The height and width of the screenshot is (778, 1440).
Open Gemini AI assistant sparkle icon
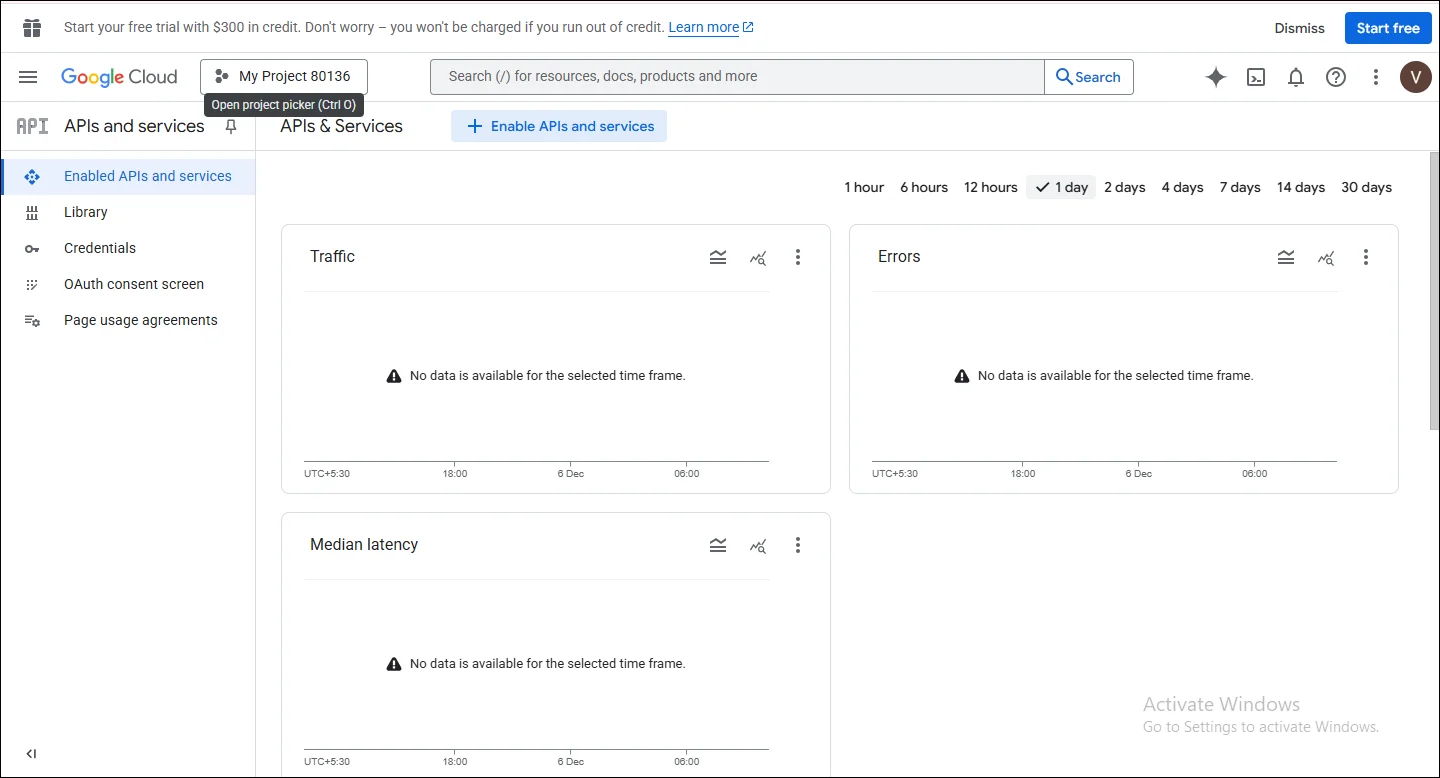pyautogui.click(x=1216, y=77)
